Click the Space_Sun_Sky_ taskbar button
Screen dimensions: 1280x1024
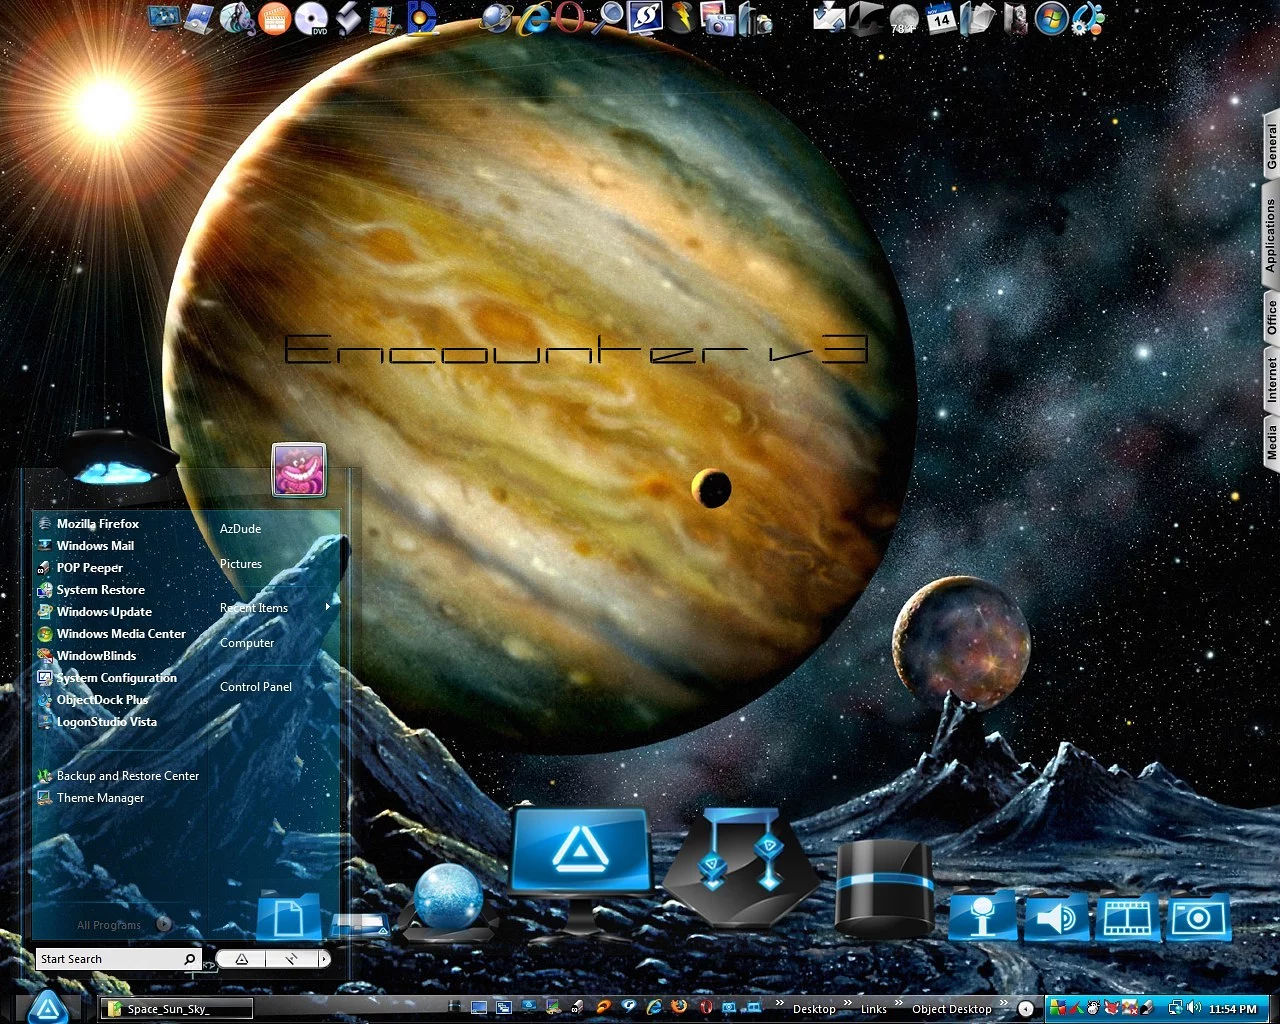click(x=176, y=1008)
